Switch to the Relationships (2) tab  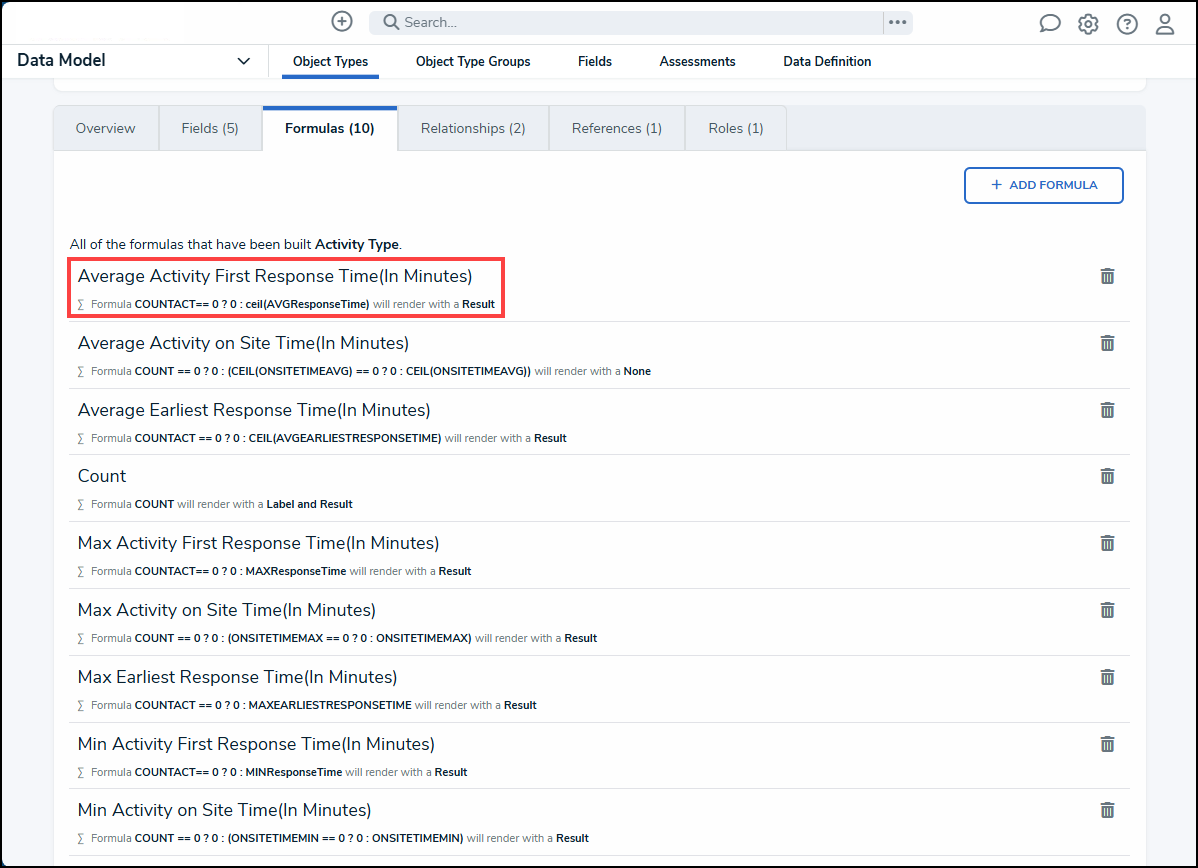click(473, 128)
